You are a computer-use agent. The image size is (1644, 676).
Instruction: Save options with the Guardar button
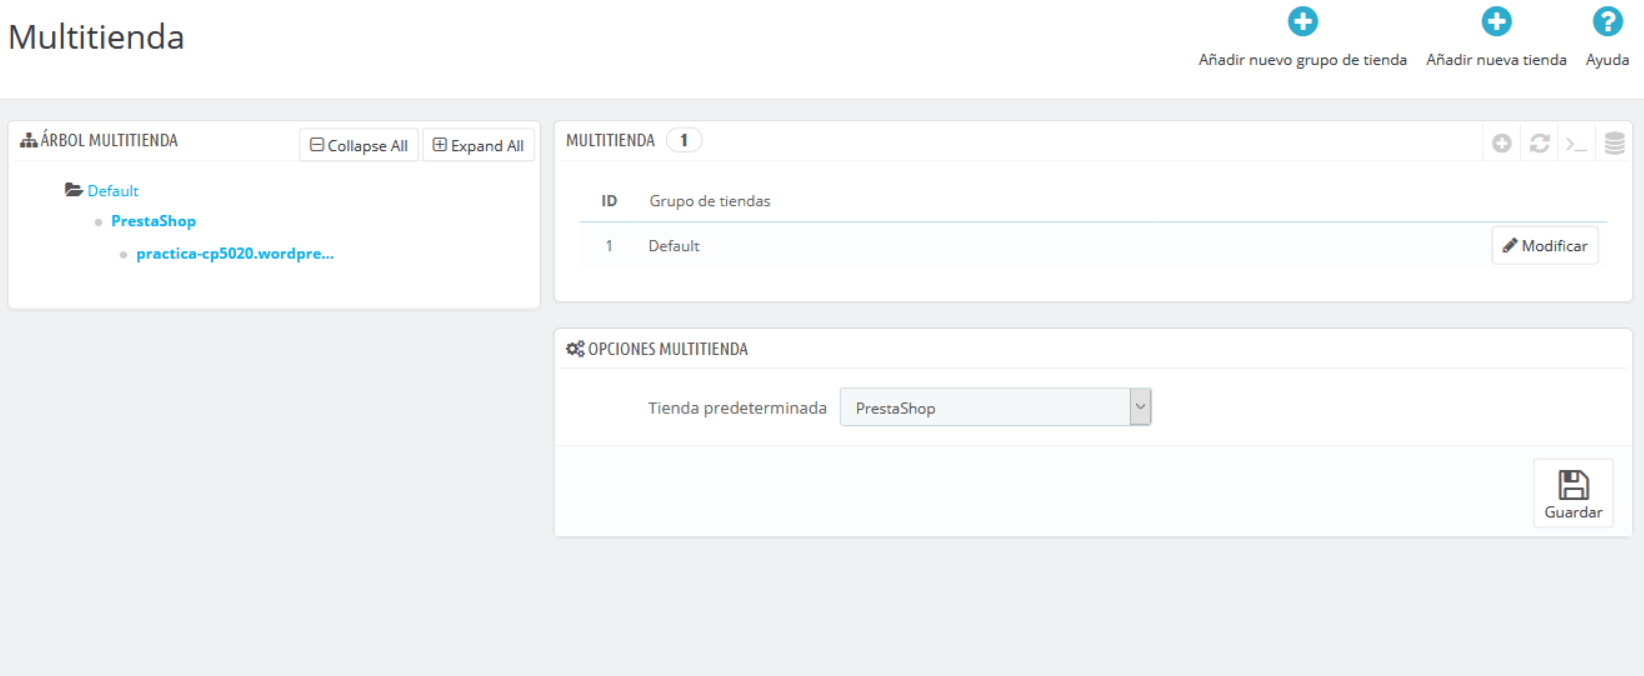[x=1573, y=493]
